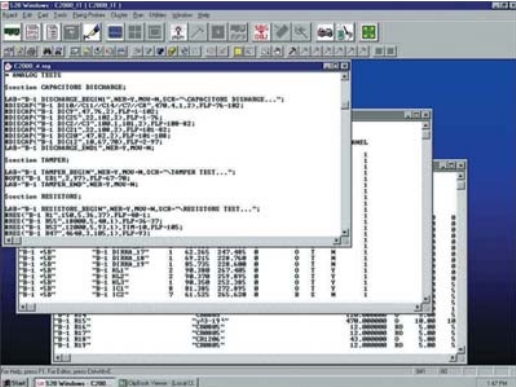Click scroll-down arrow of front C2000 editor window
Screen dimensions: 516x387
click(x=345, y=232)
